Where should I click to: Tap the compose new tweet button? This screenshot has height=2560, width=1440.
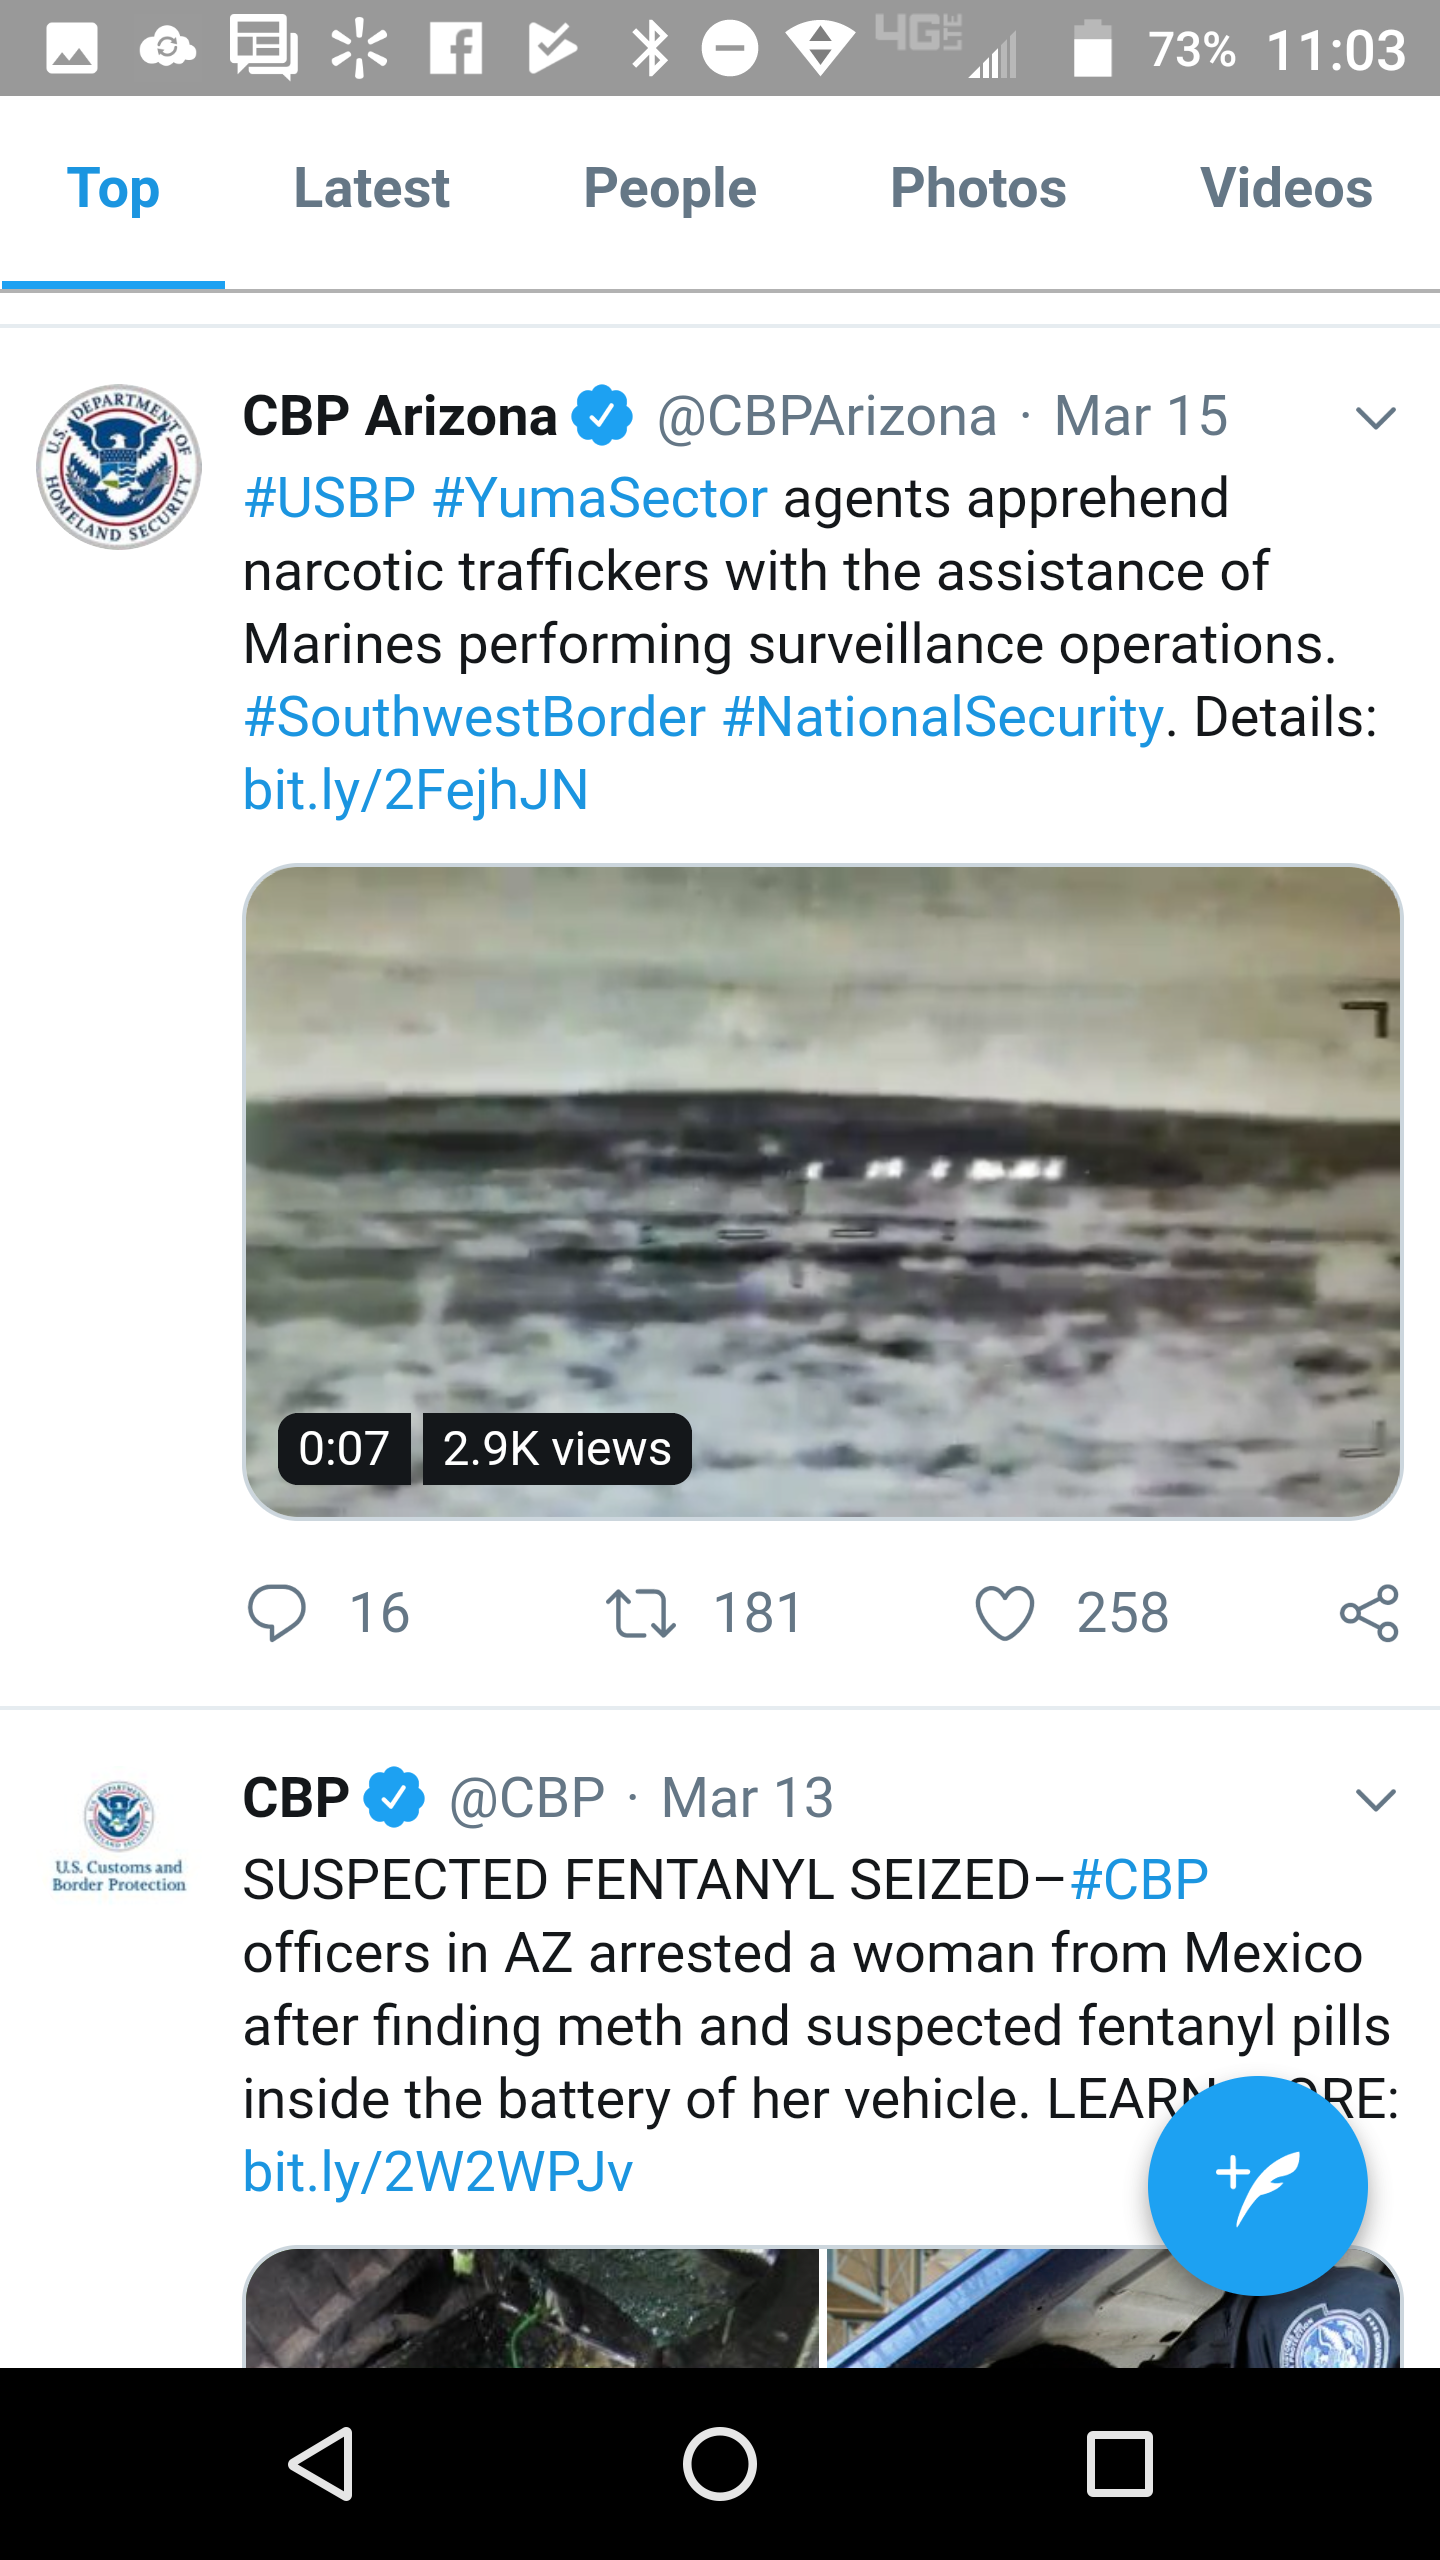pos(1257,2185)
